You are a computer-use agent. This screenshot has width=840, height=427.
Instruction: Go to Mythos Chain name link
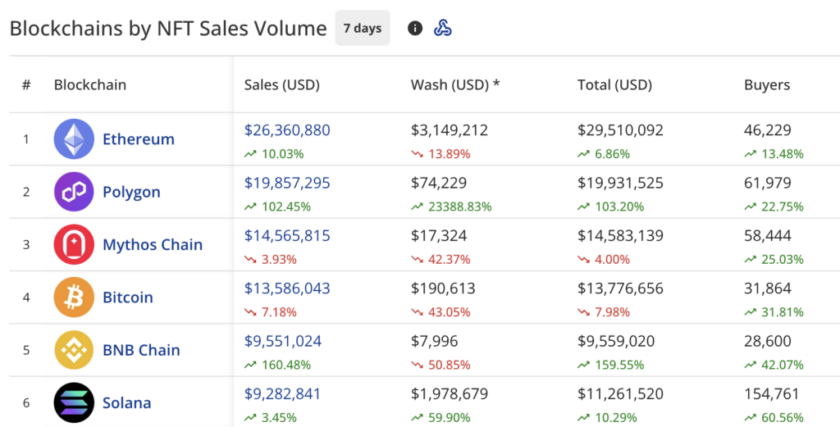152,245
